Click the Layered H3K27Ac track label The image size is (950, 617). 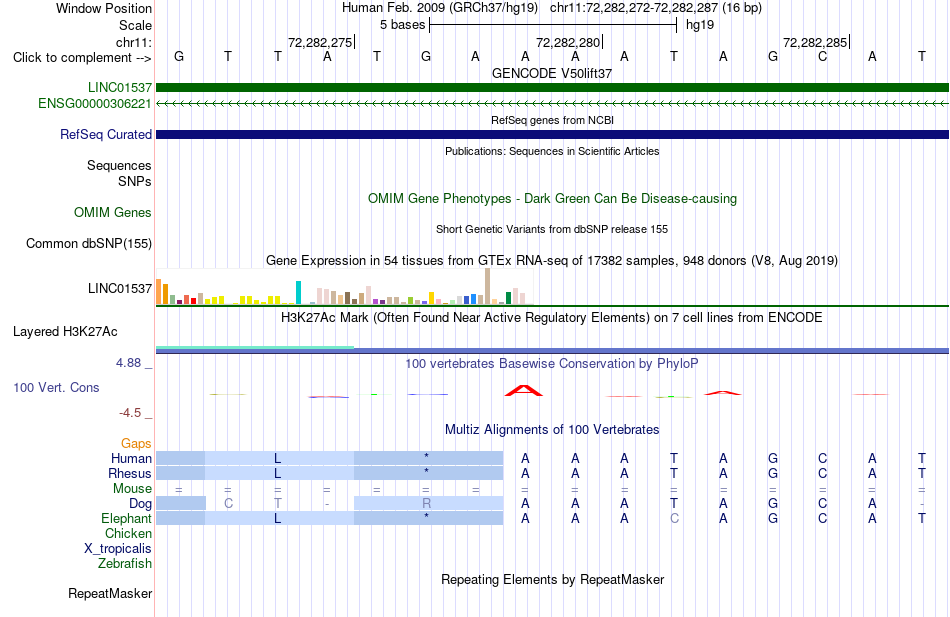click(65, 332)
